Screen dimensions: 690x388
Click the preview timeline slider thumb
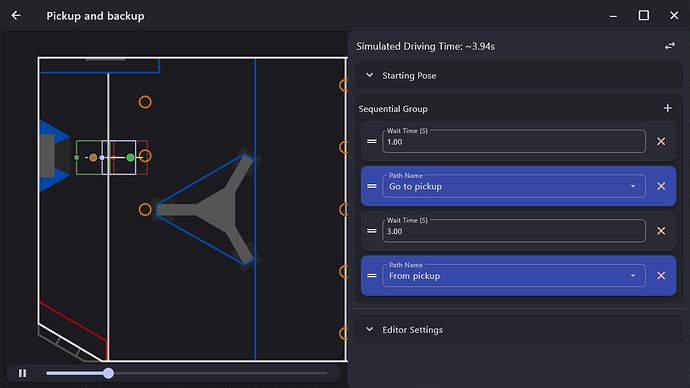[108, 373]
